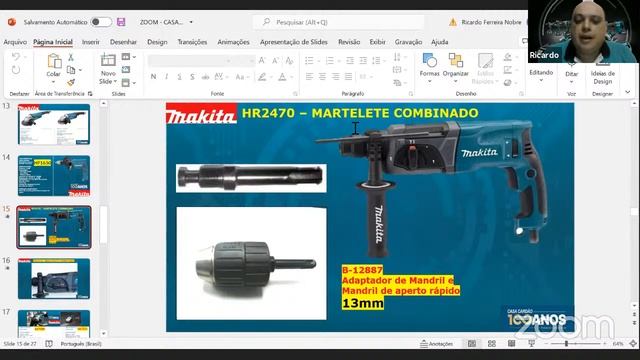Click the font color A icon
Screen dimensions: 640x360
[282, 77]
